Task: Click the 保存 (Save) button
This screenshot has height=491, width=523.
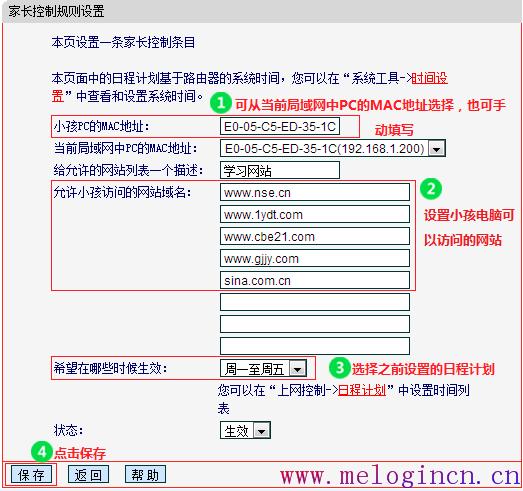Action: (x=31, y=474)
